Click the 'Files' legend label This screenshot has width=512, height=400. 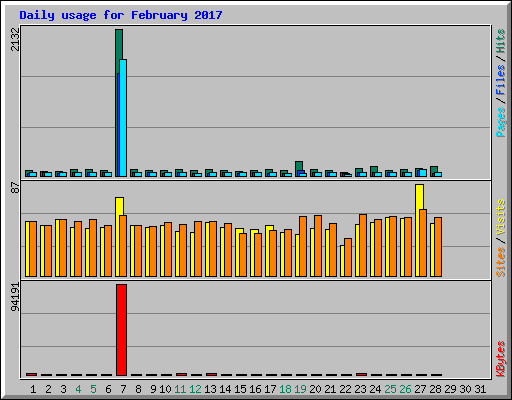(501, 80)
